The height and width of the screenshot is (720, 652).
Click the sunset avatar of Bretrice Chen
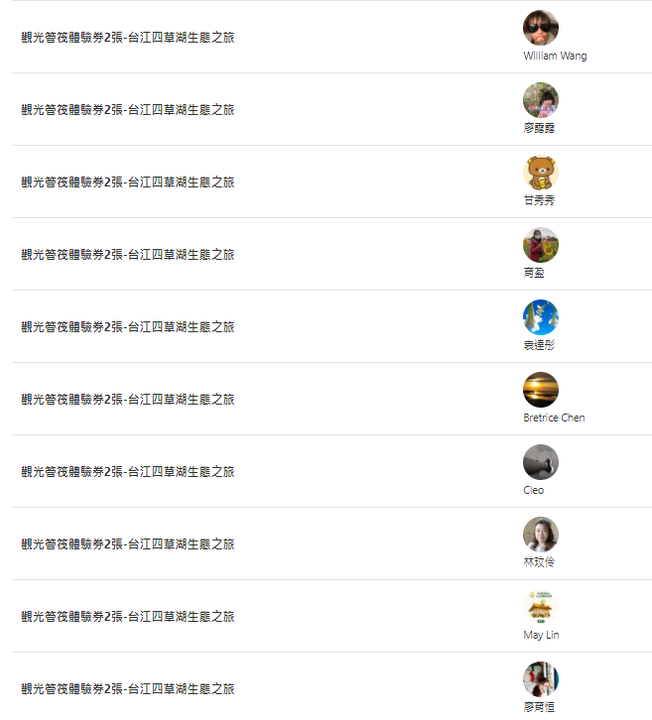pos(540,390)
